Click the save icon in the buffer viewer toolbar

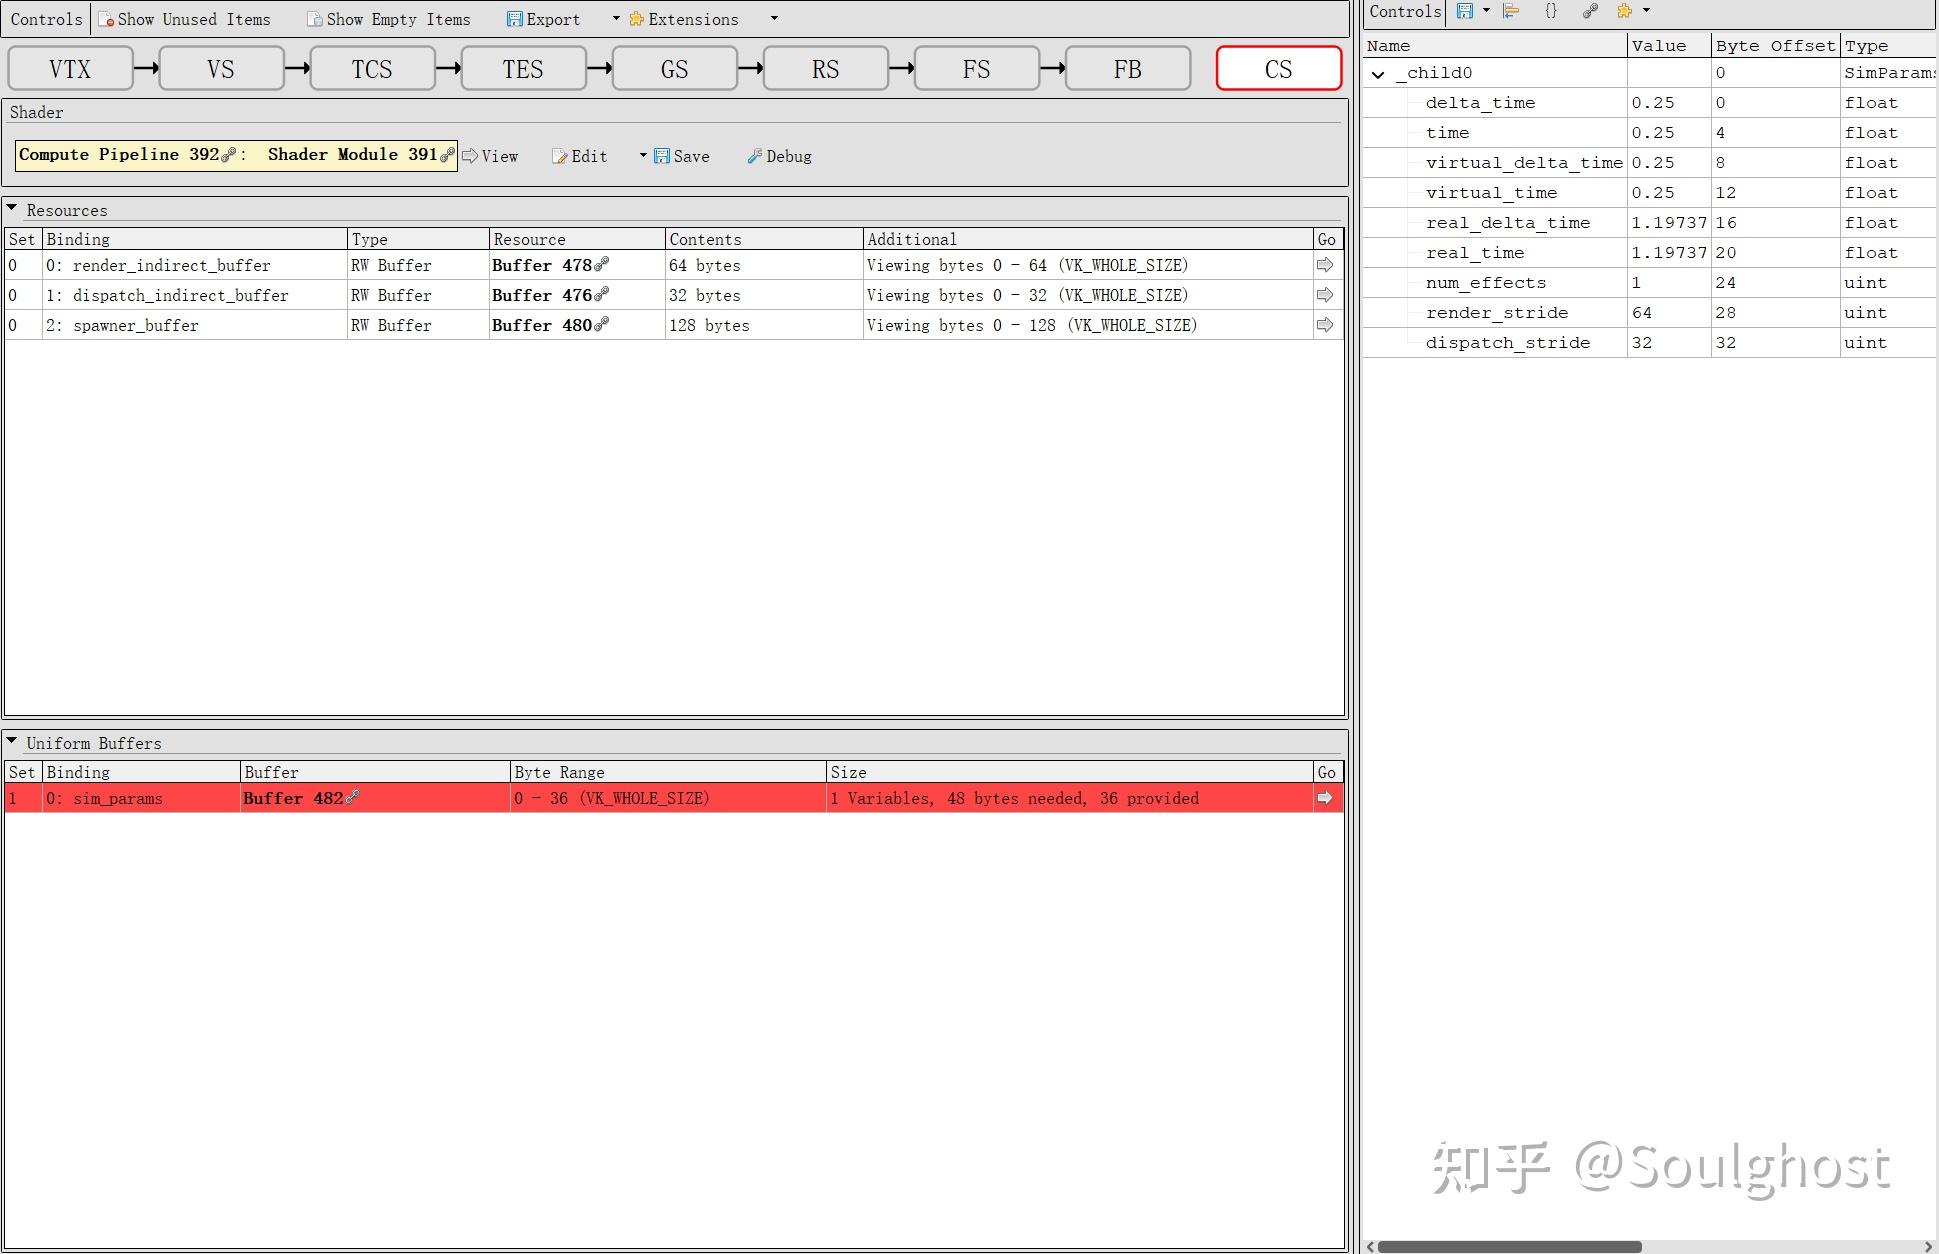tap(1464, 11)
